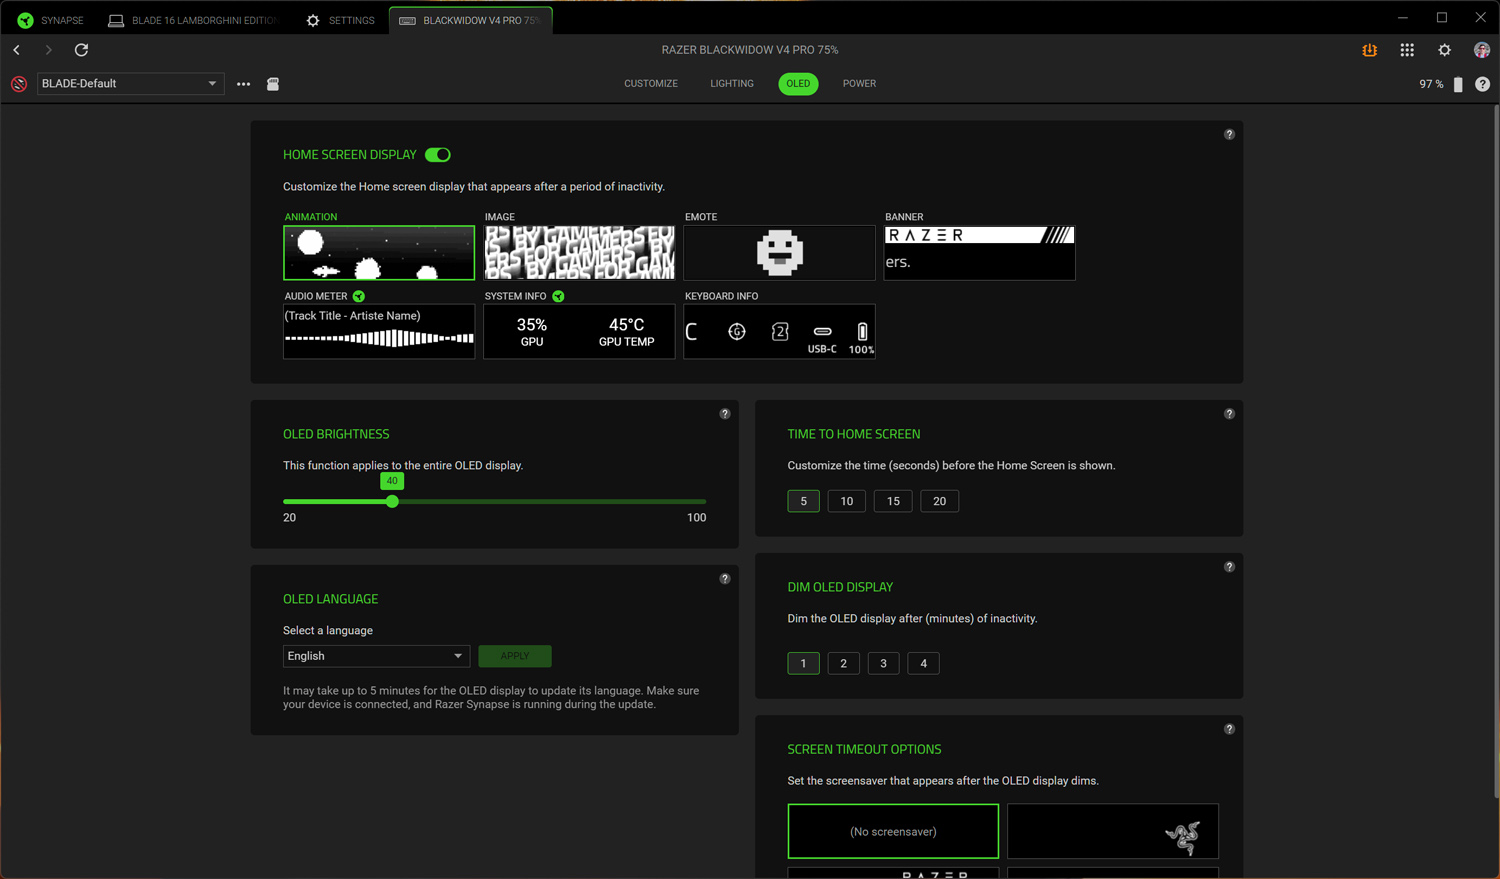
Task: Click the Razer BlackWidow V4 Pro 75% title
Action: coord(750,50)
